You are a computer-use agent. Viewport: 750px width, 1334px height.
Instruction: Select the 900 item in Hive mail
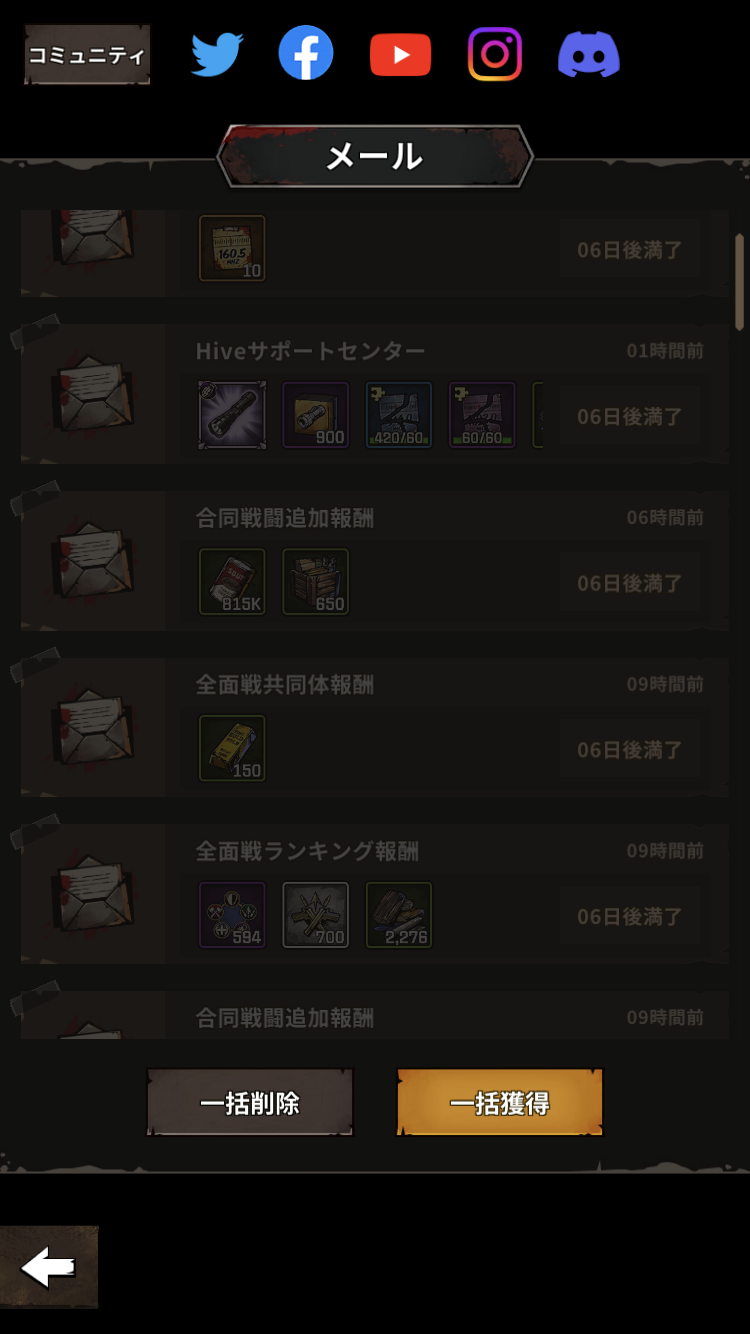click(316, 415)
